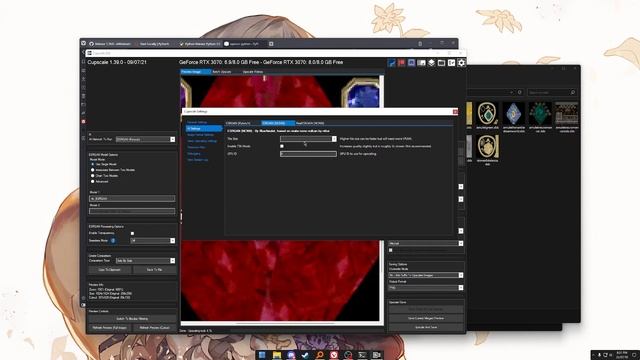Viewport: 640px width, 360px height.
Task: Open the Output Format dropdown
Action: (x=426, y=288)
